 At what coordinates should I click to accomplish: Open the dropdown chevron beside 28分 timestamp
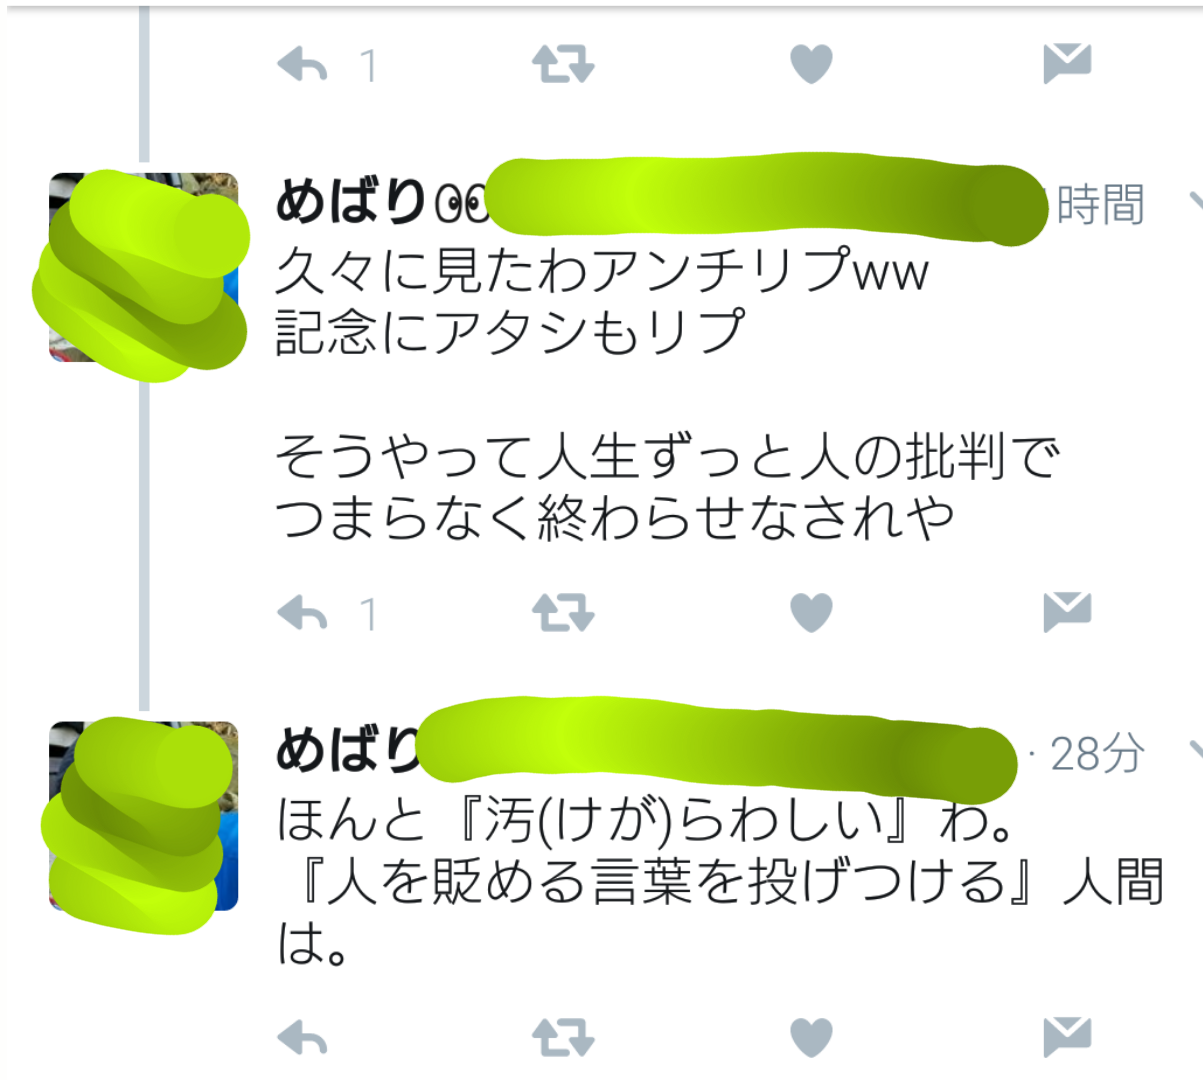(x=1195, y=750)
